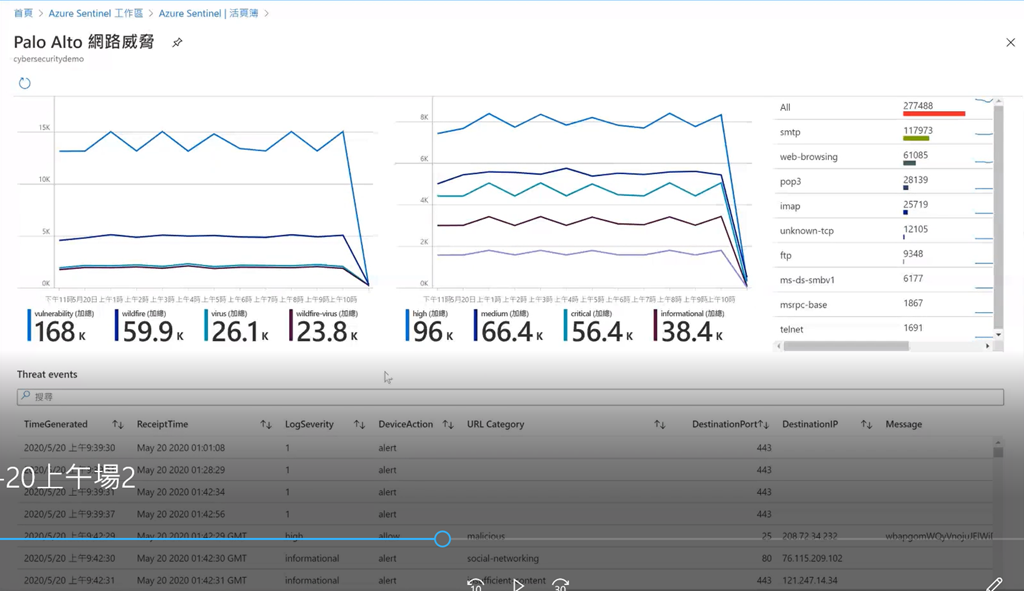This screenshot has height=591, width=1024.
Task: Click the sort arrows beside TimeGenerated column
Action: 118,424
